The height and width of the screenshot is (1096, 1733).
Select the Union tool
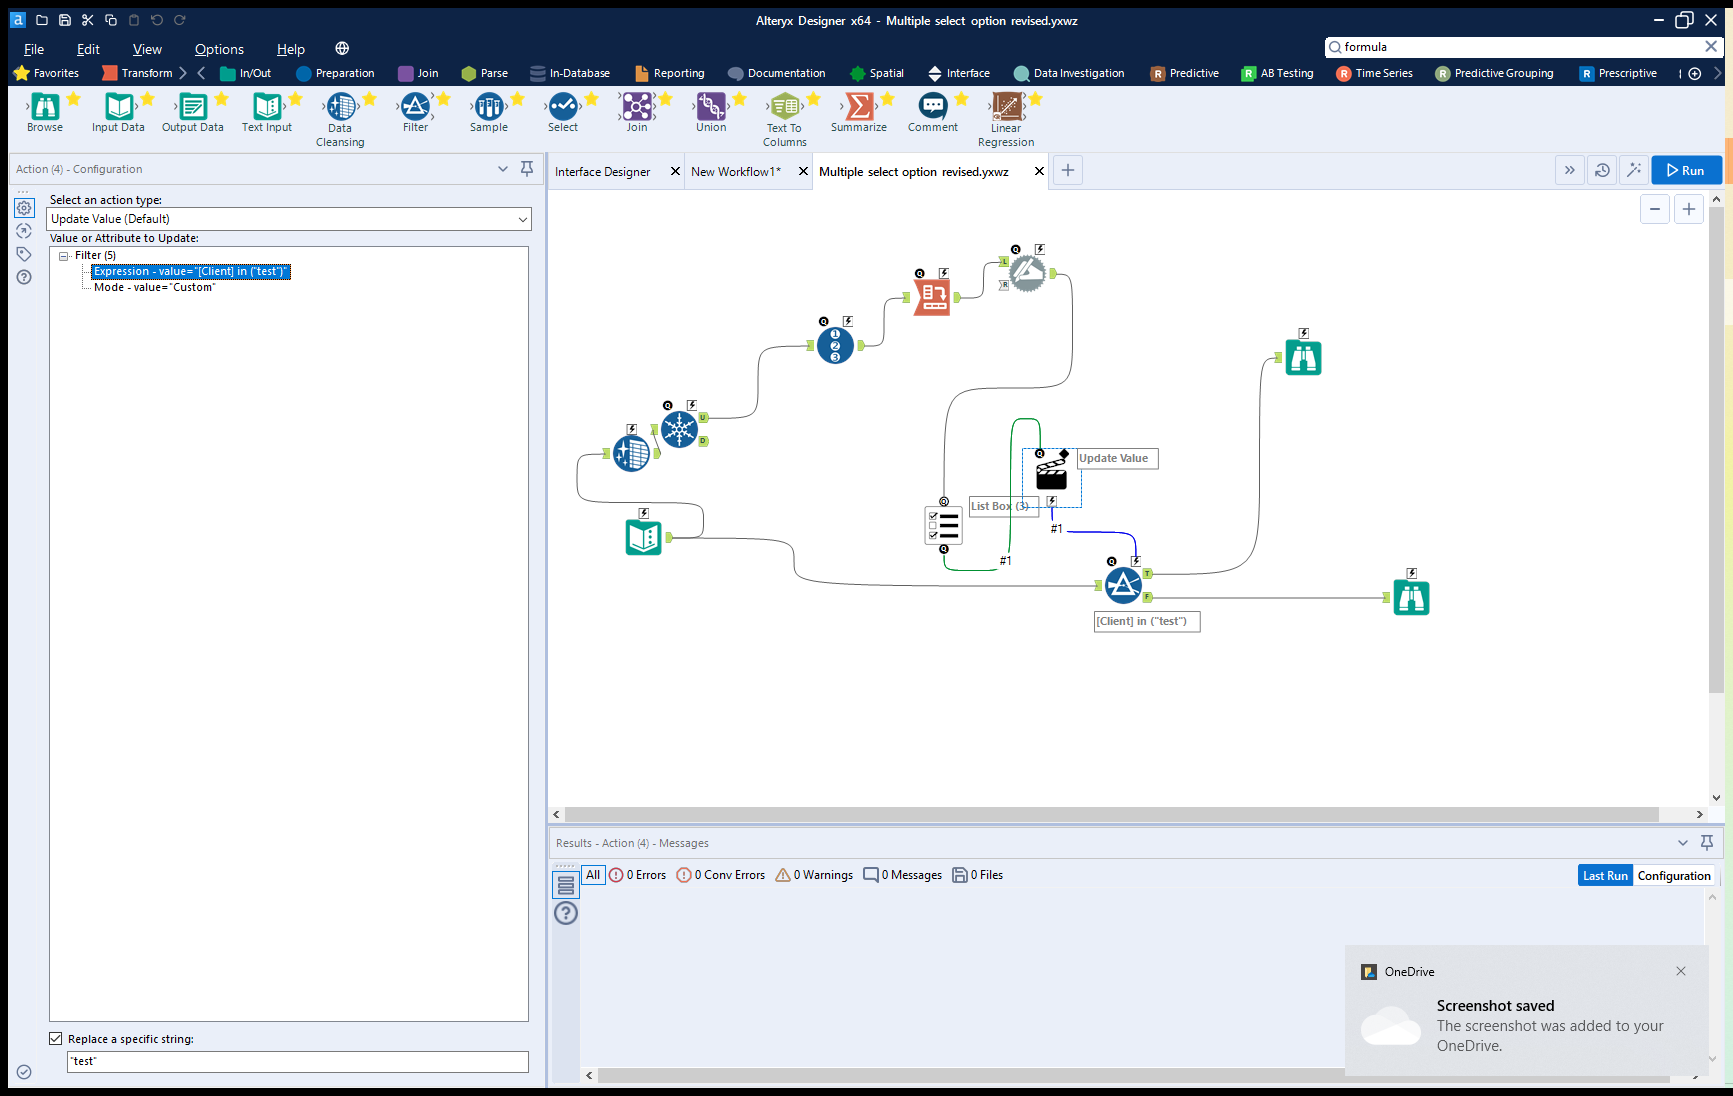[710, 112]
